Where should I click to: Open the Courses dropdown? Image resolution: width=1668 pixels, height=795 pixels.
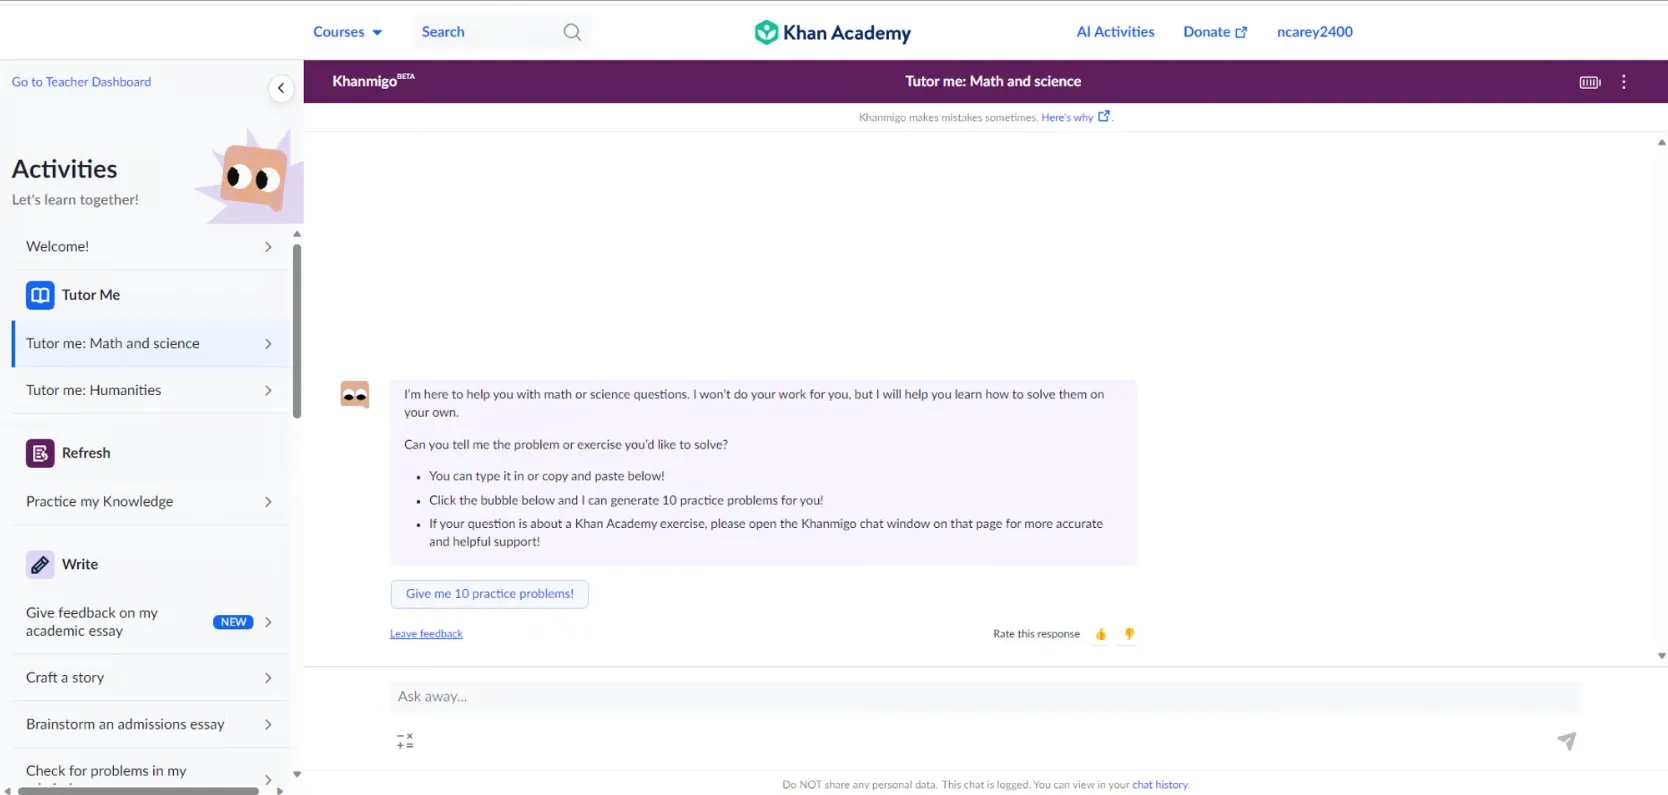tap(347, 32)
